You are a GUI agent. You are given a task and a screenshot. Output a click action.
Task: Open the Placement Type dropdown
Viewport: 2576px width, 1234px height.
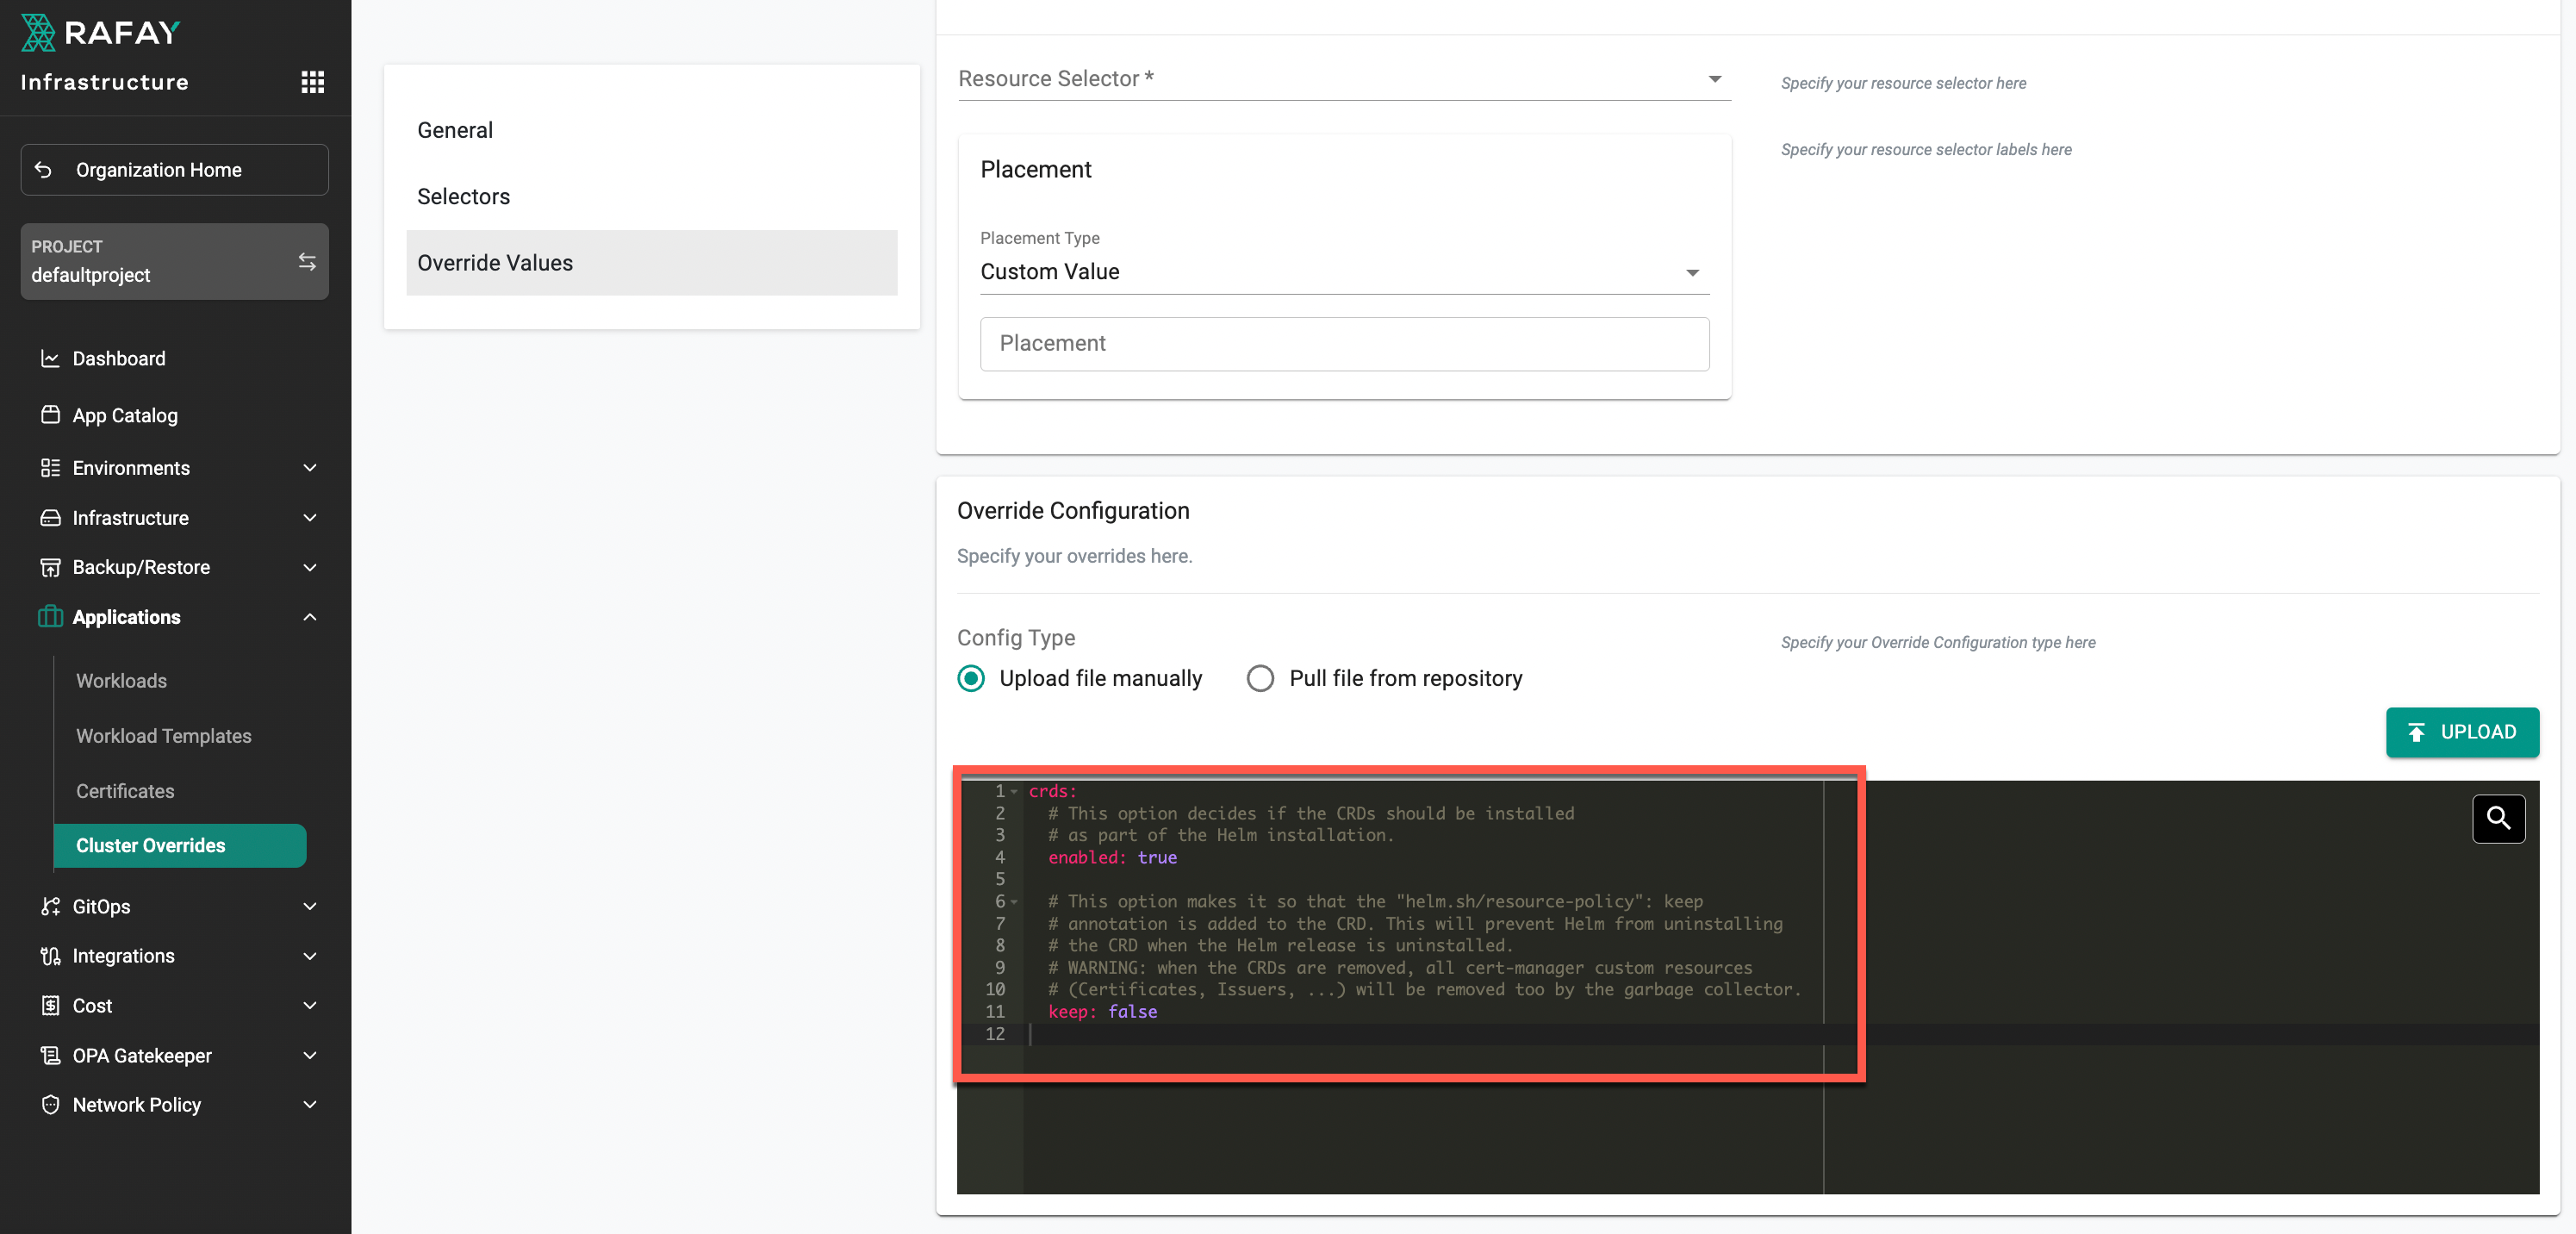point(1344,272)
